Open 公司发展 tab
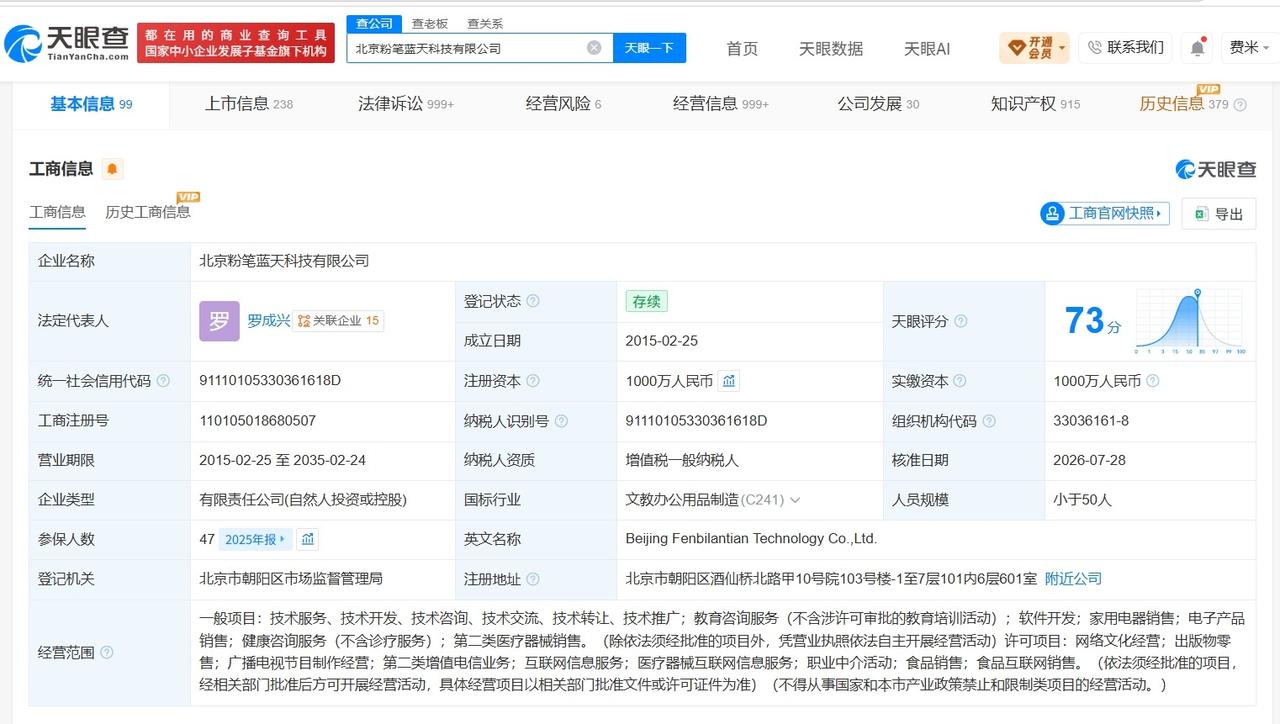This screenshot has height=724, width=1280. pyautogui.click(x=878, y=104)
